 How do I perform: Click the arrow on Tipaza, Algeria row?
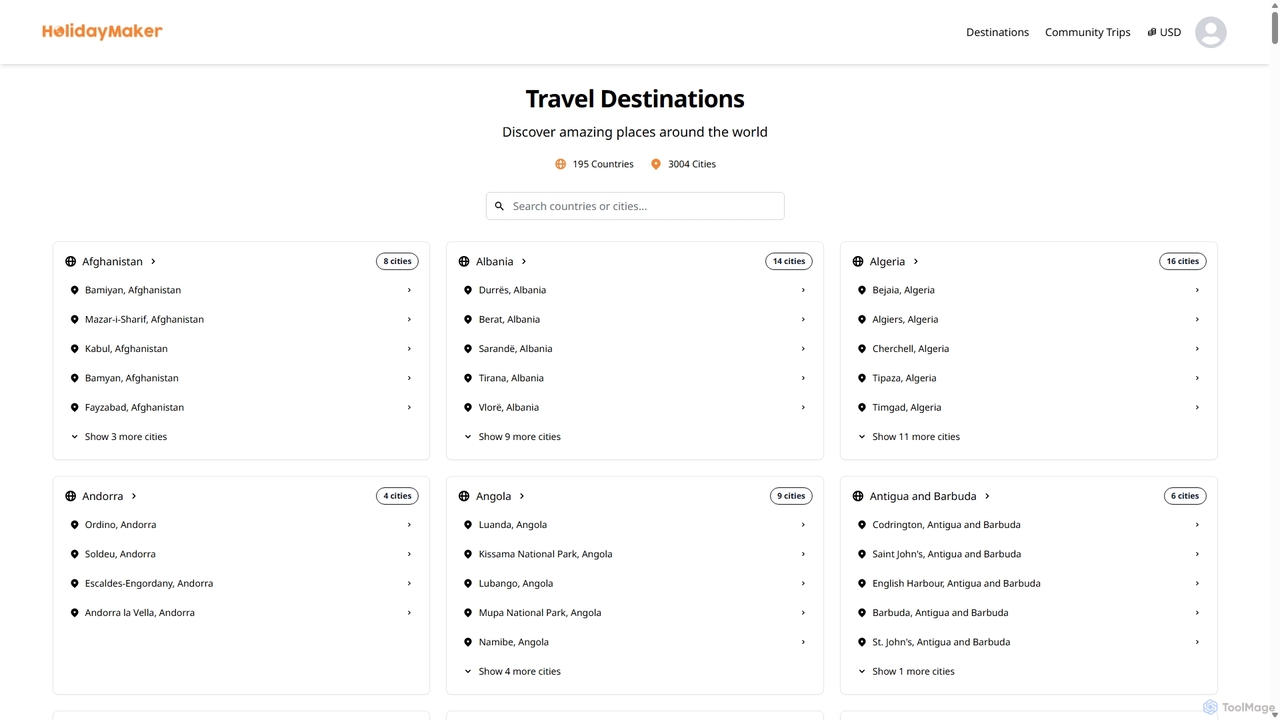pyautogui.click(x=1197, y=378)
